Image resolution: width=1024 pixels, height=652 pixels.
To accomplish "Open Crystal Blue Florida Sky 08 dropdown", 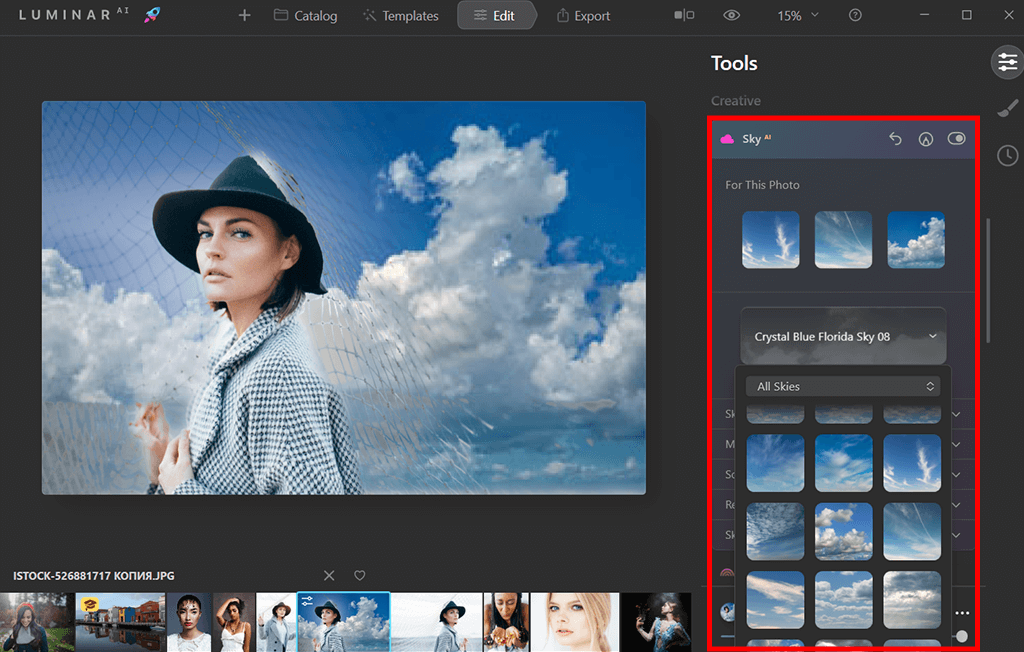I will pos(843,336).
